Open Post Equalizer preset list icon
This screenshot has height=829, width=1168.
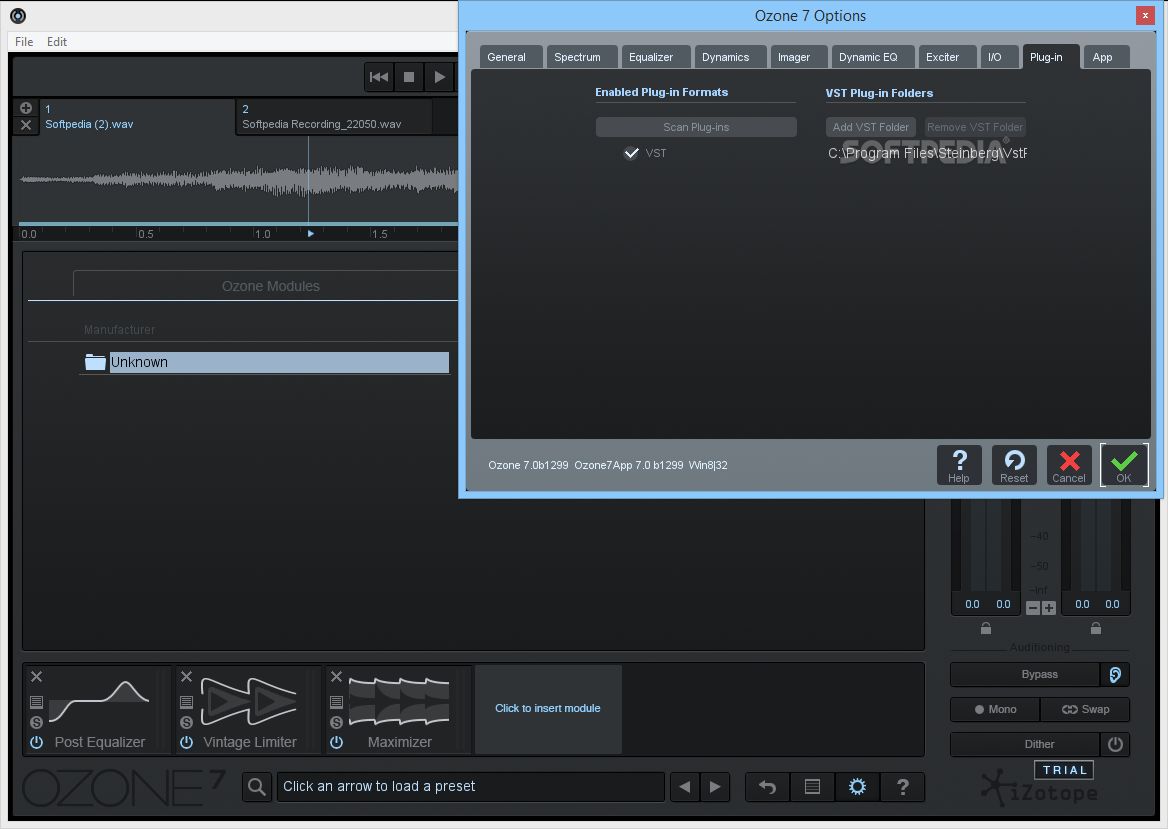(x=36, y=702)
